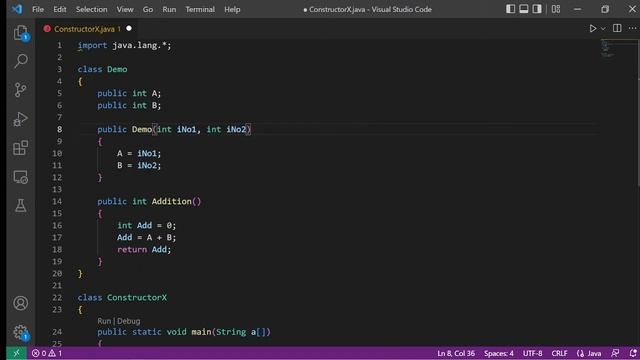Click Ln 8, Col 36 in status bar

(456, 353)
